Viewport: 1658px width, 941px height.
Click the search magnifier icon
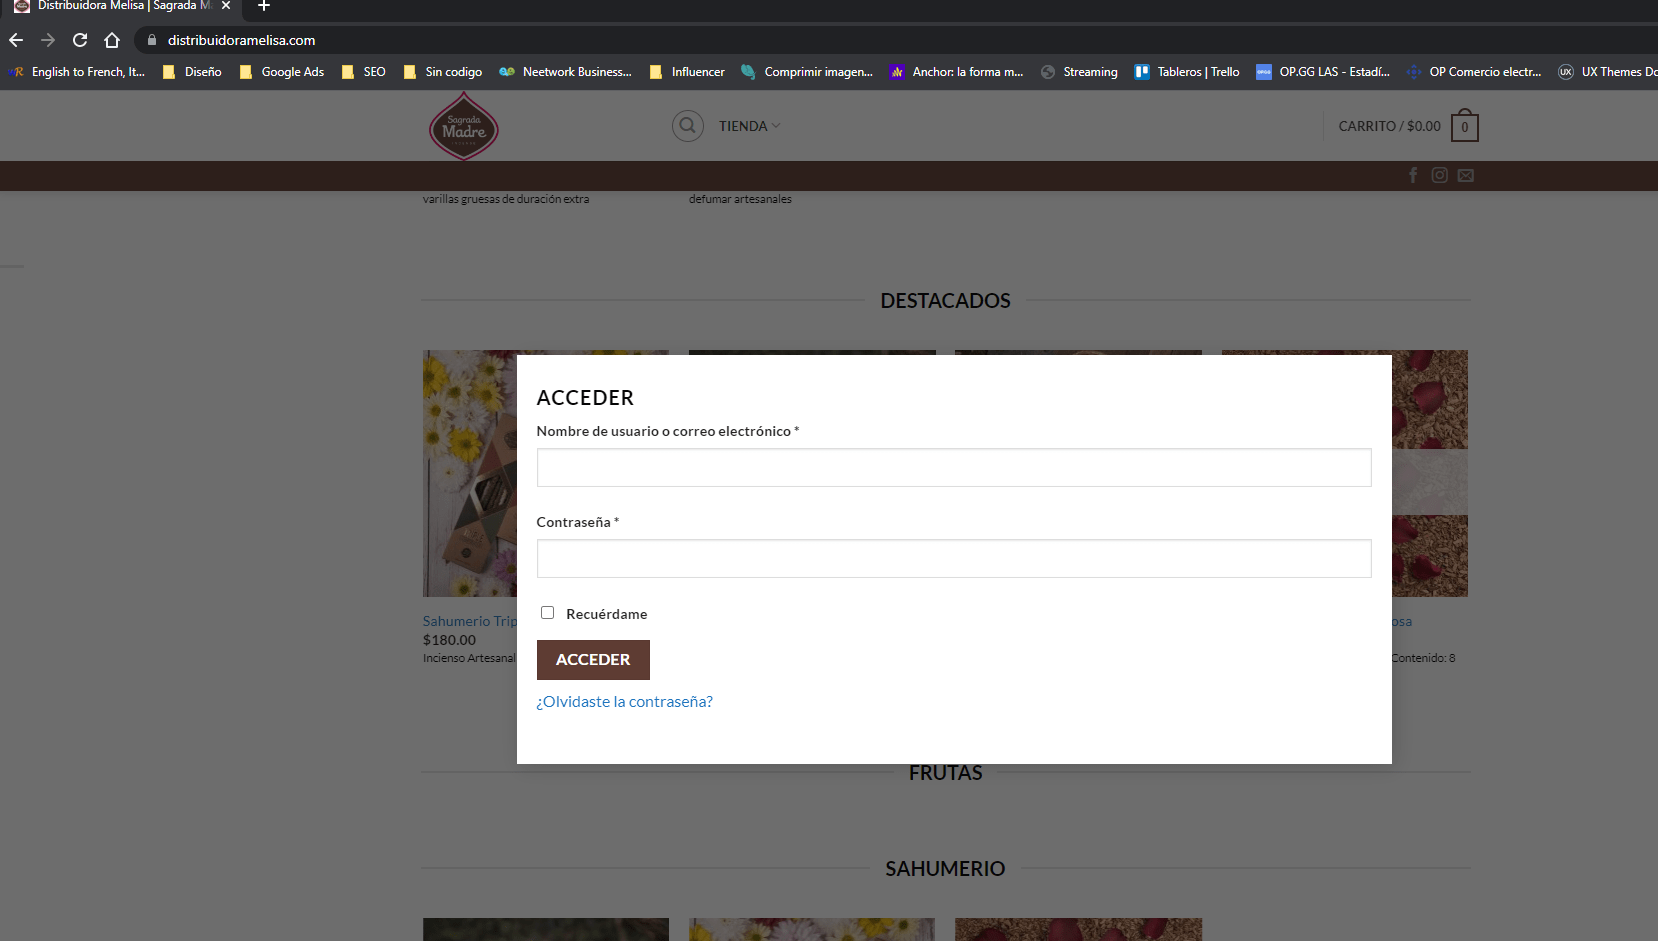688,126
